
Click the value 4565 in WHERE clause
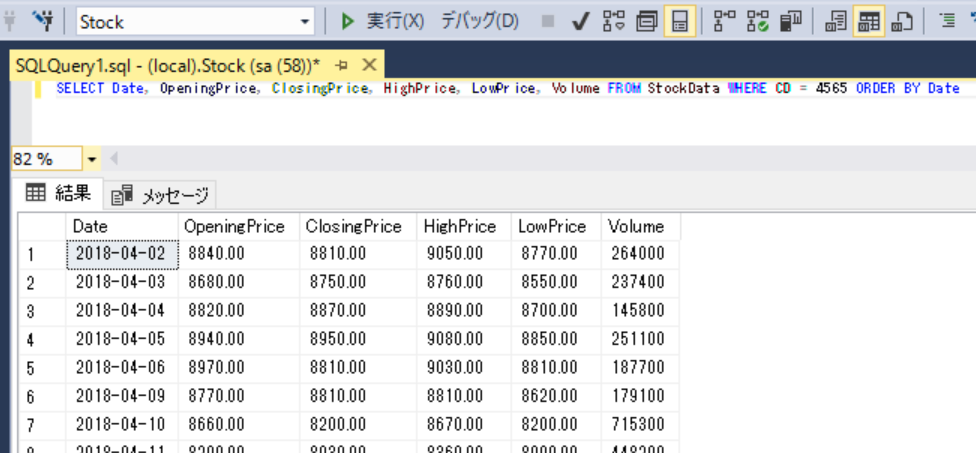(831, 88)
